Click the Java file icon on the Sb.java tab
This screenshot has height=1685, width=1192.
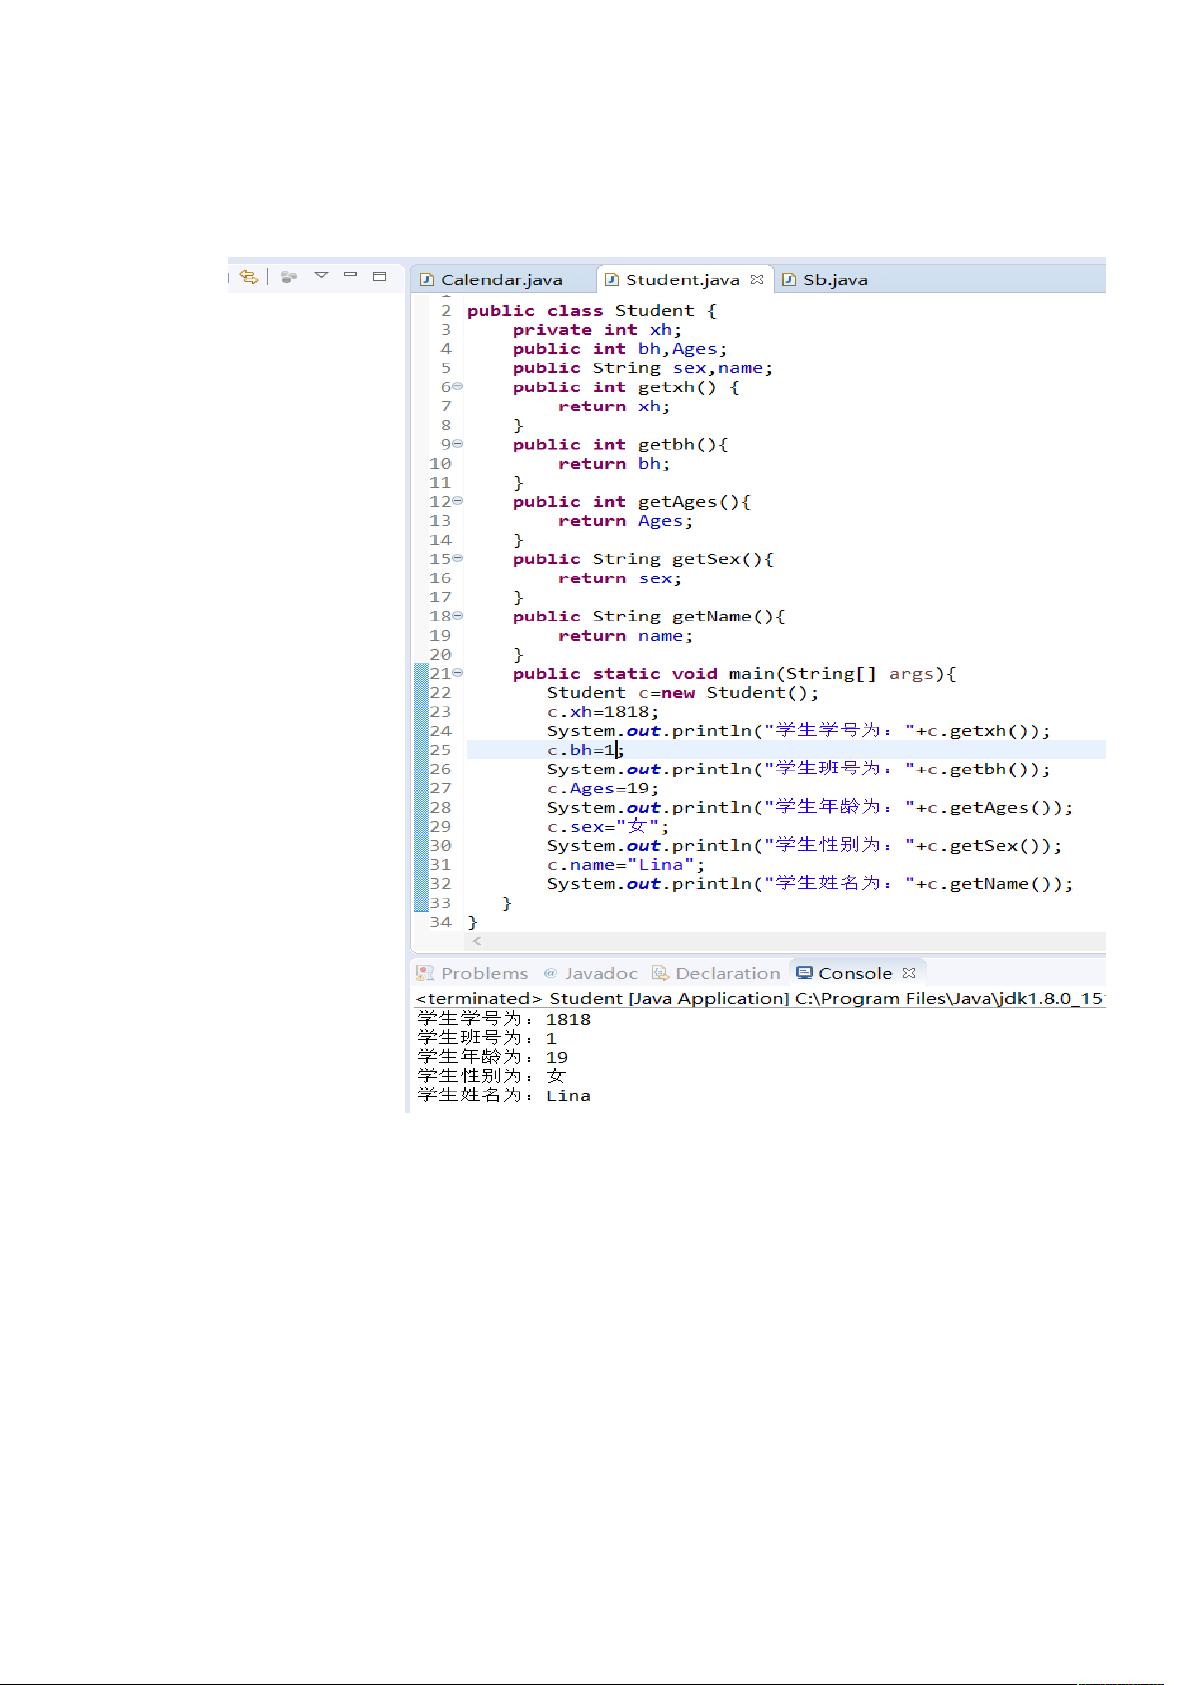[x=789, y=280]
